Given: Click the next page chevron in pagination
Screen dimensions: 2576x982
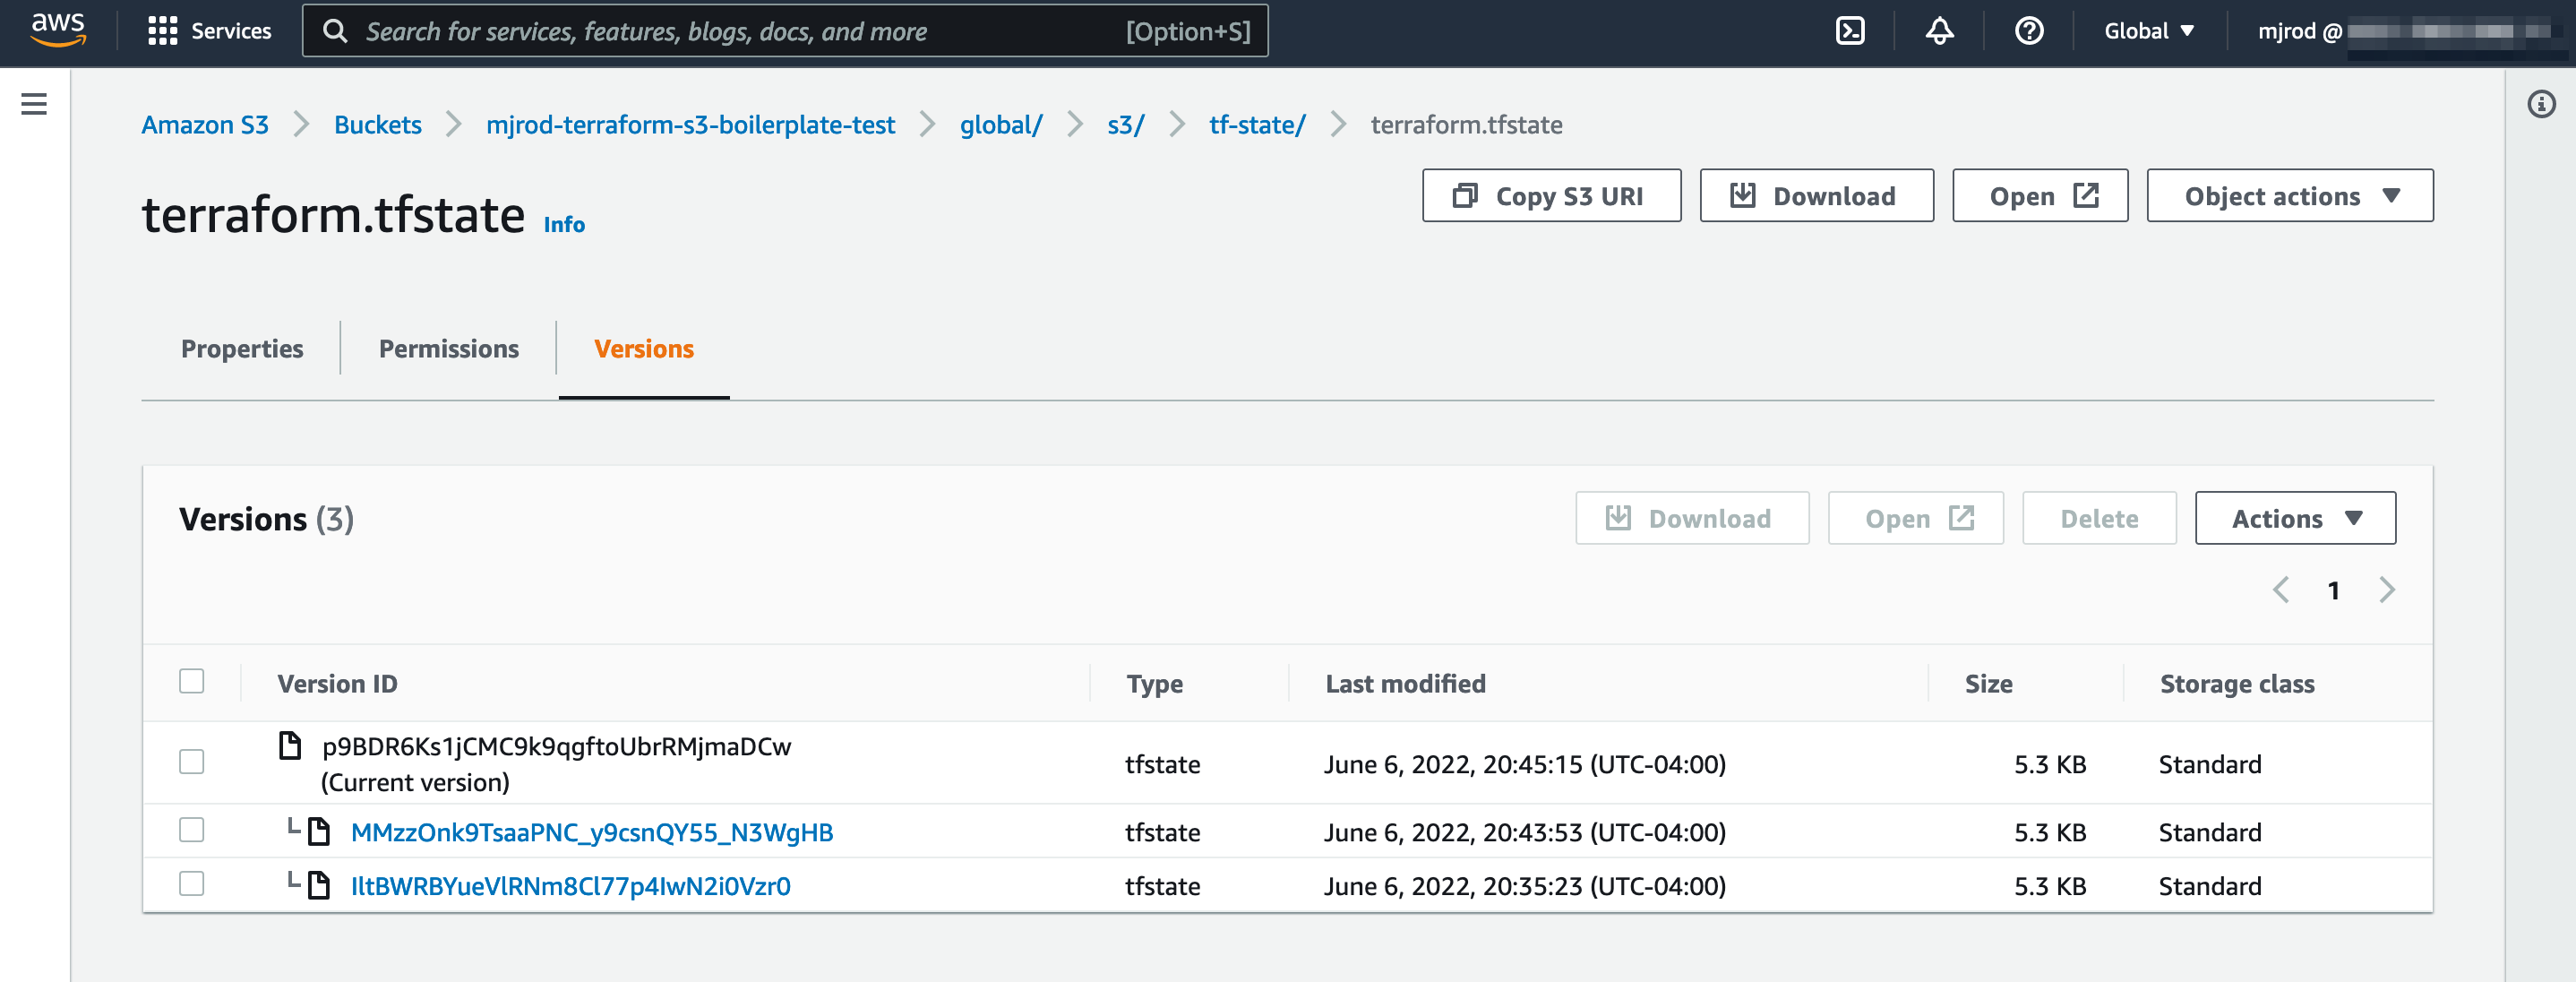Looking at the screenshot, I should coord(2388,591).
